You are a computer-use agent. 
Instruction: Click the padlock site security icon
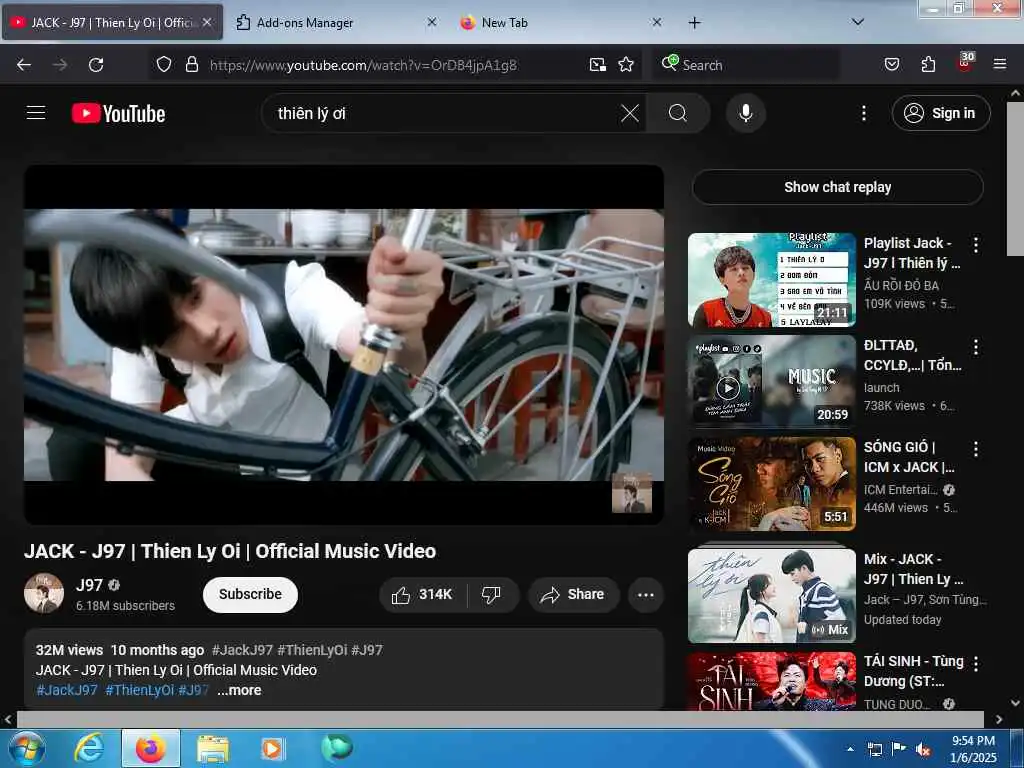191,64
